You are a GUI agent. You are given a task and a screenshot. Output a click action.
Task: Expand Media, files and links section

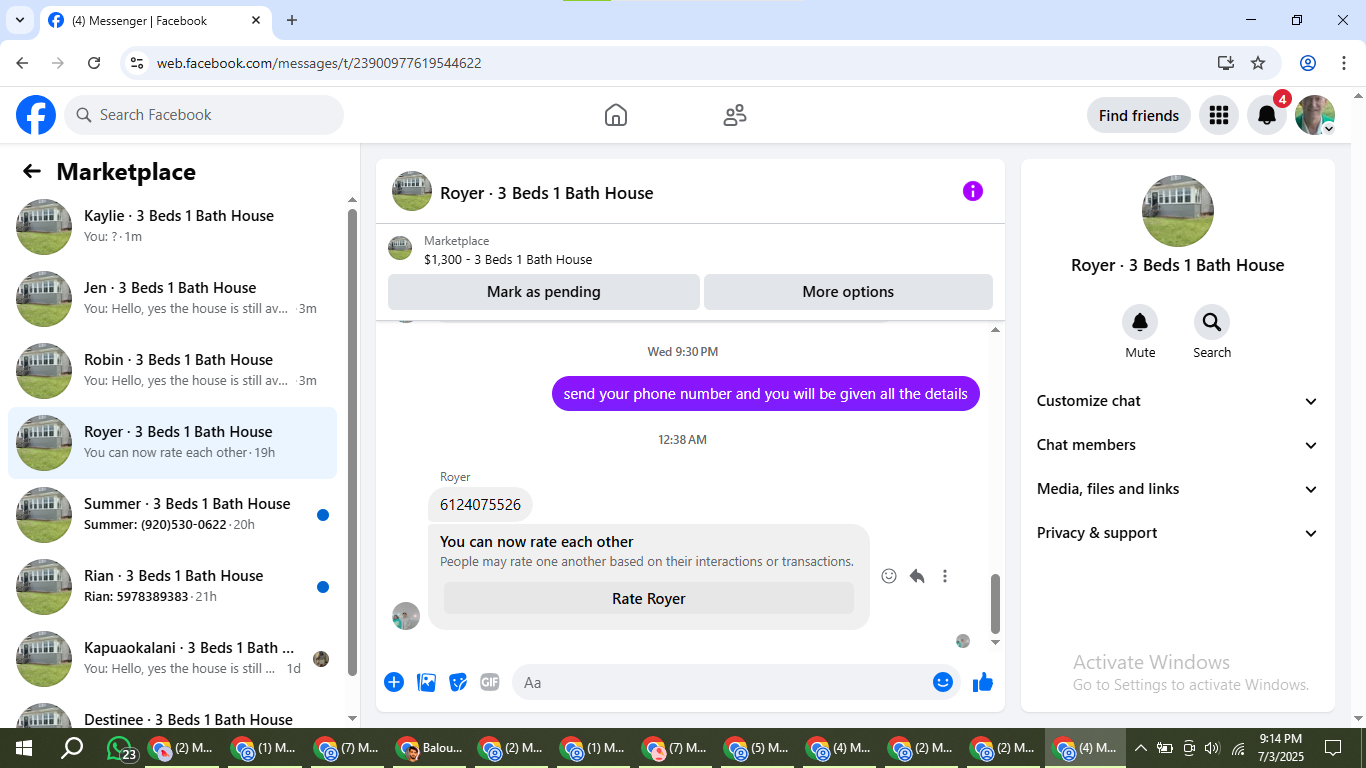pos(1178,489)
